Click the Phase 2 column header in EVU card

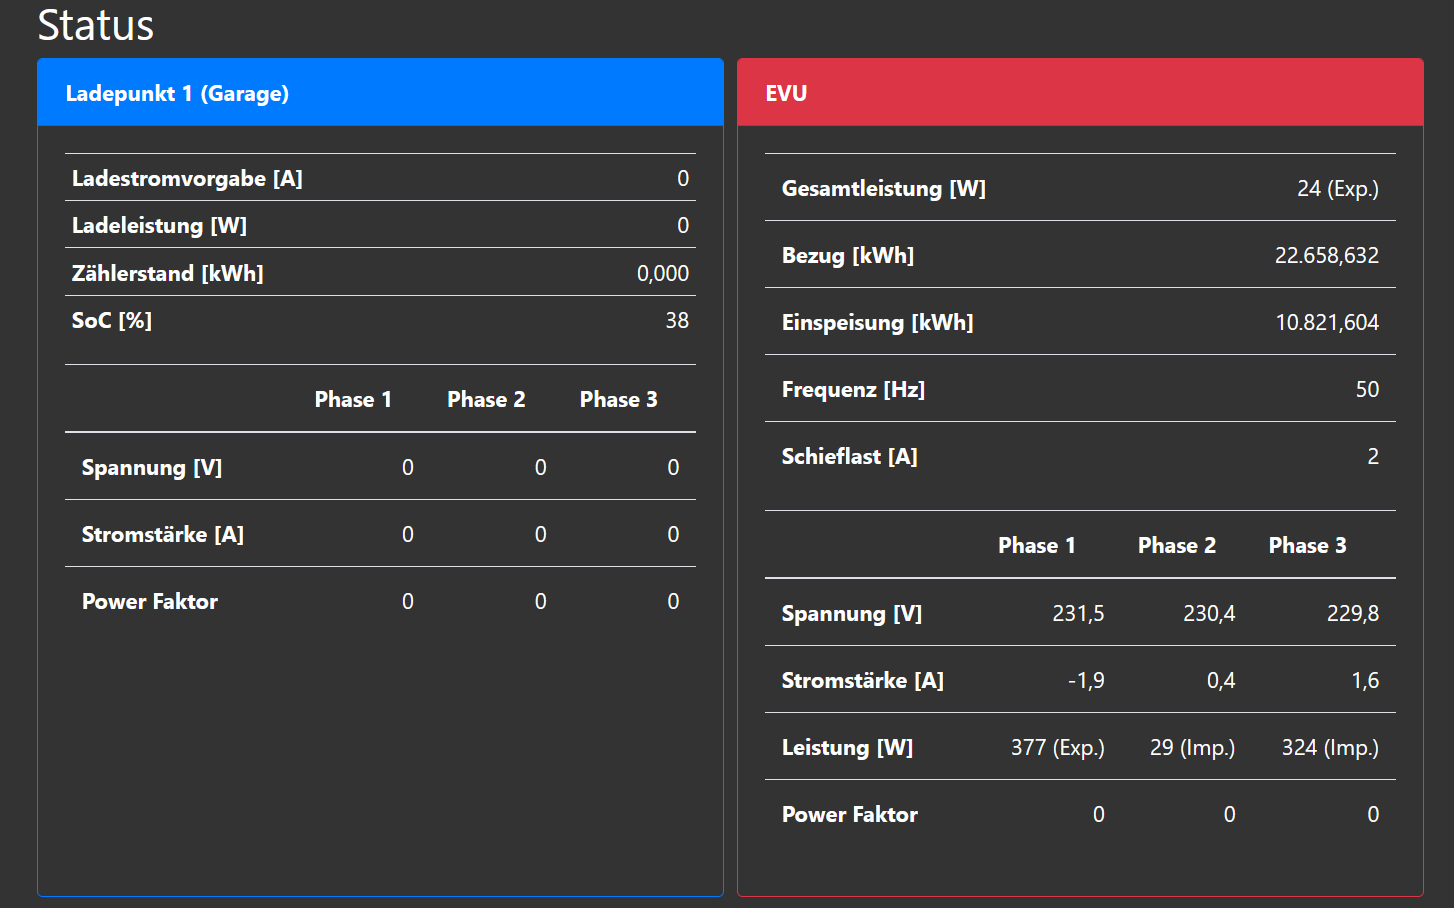tap(1177, 545)
